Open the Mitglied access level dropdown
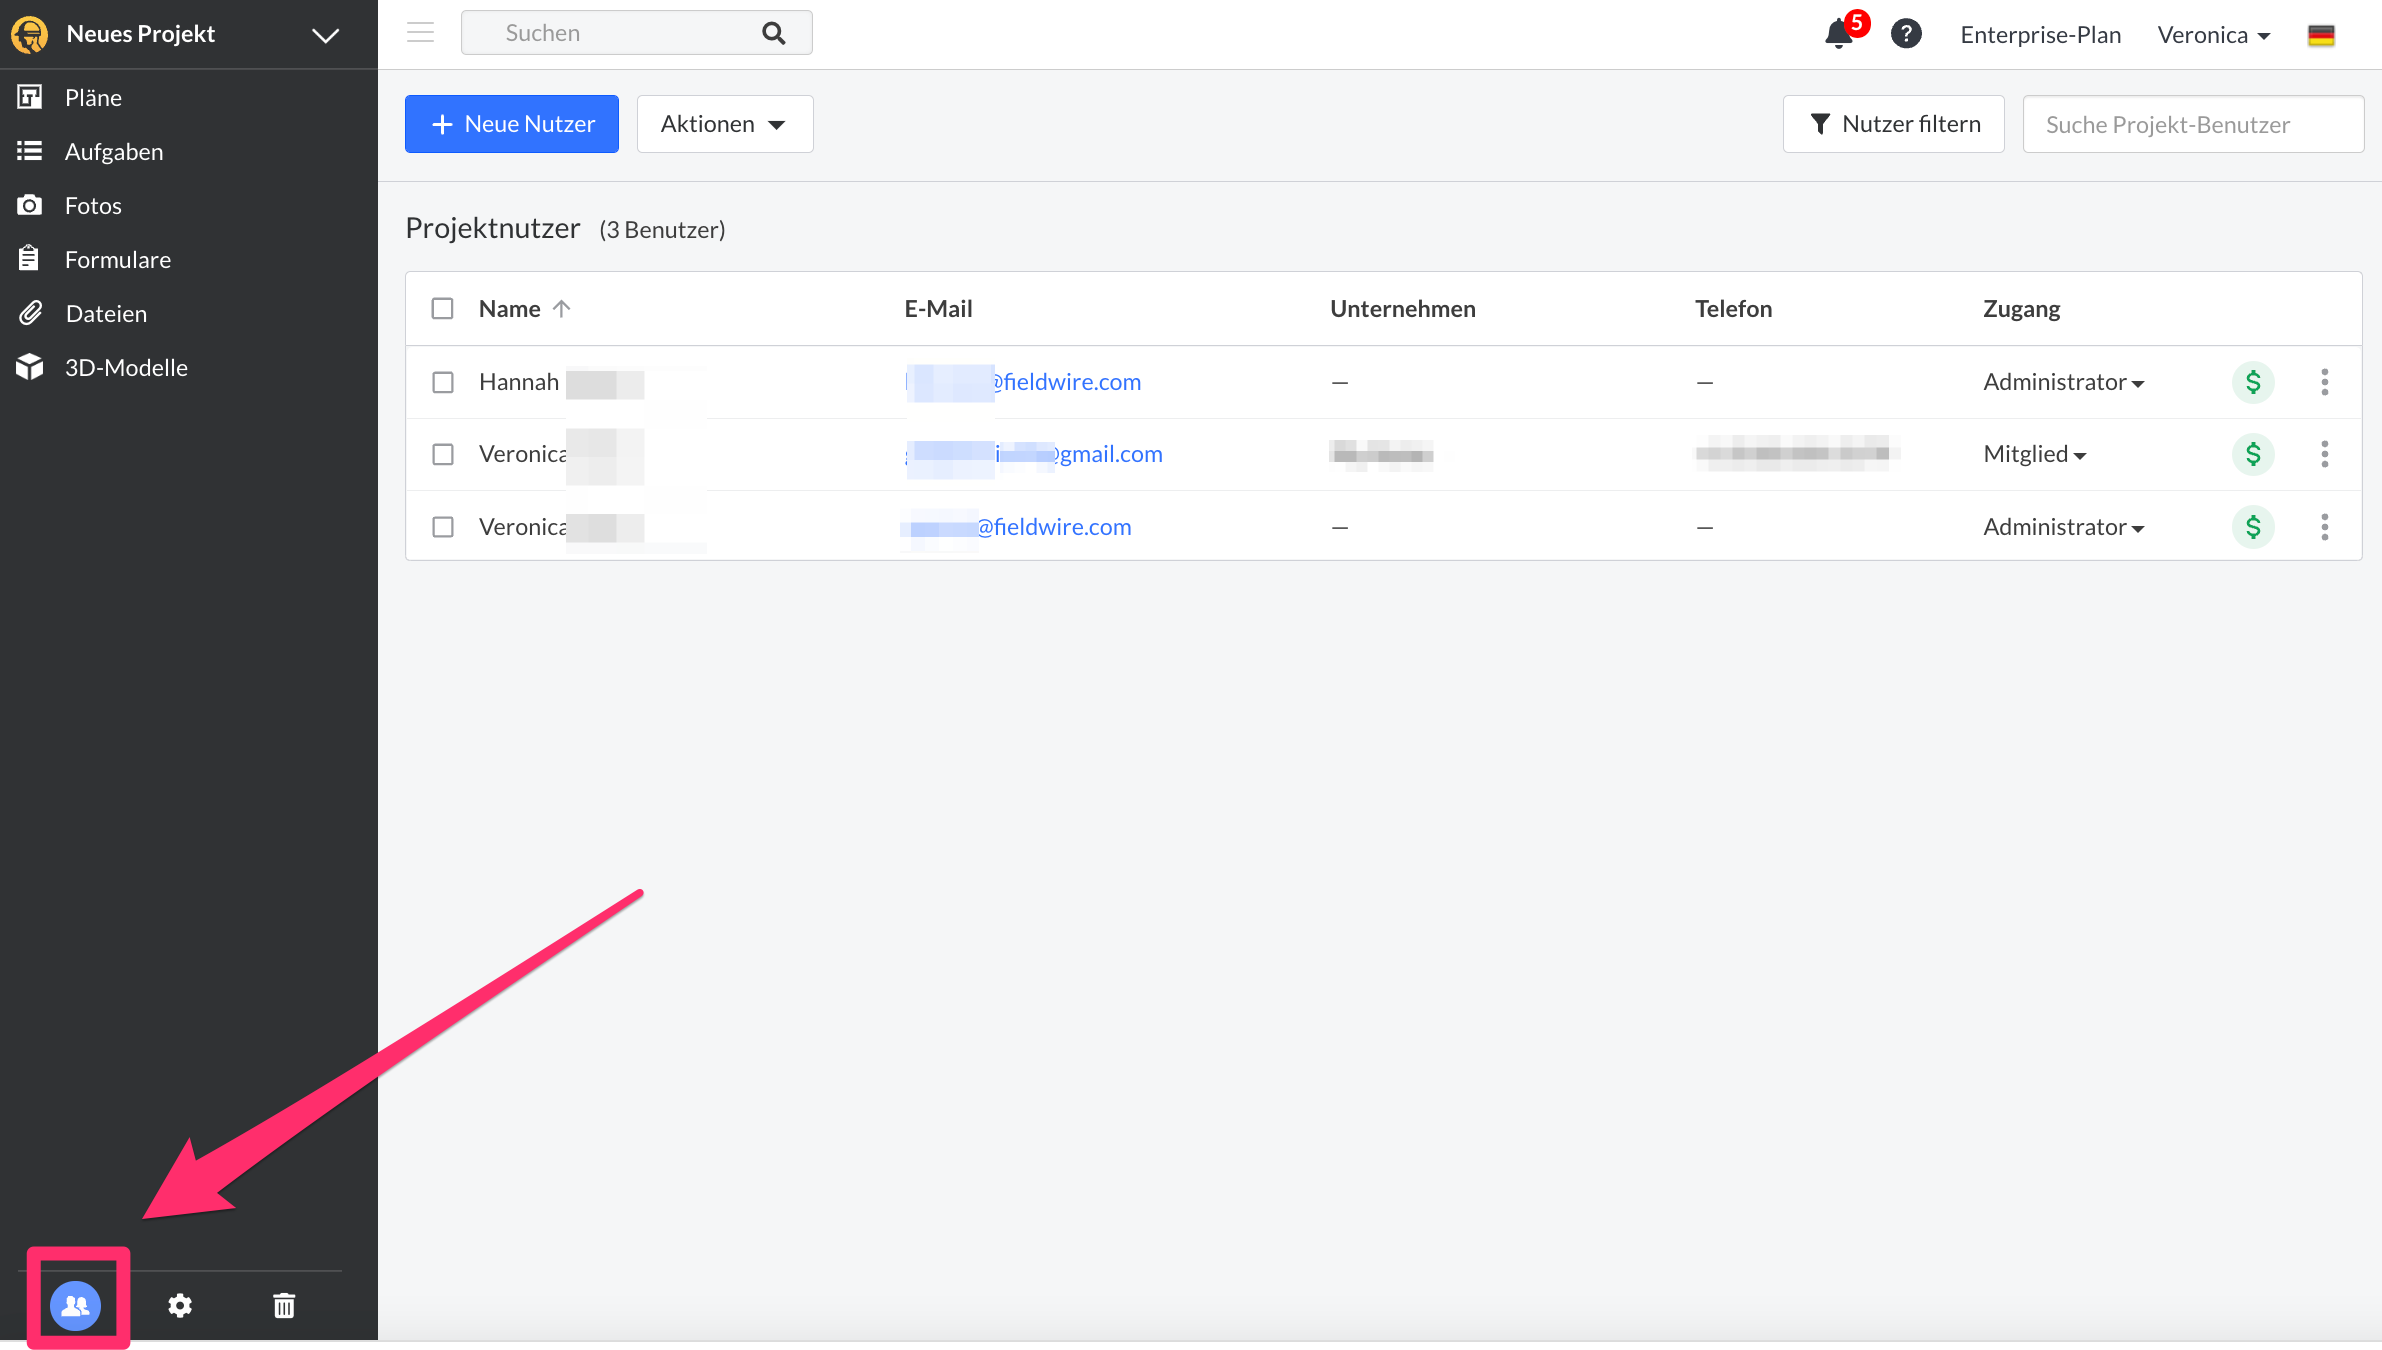 [x=2035, y=454]
